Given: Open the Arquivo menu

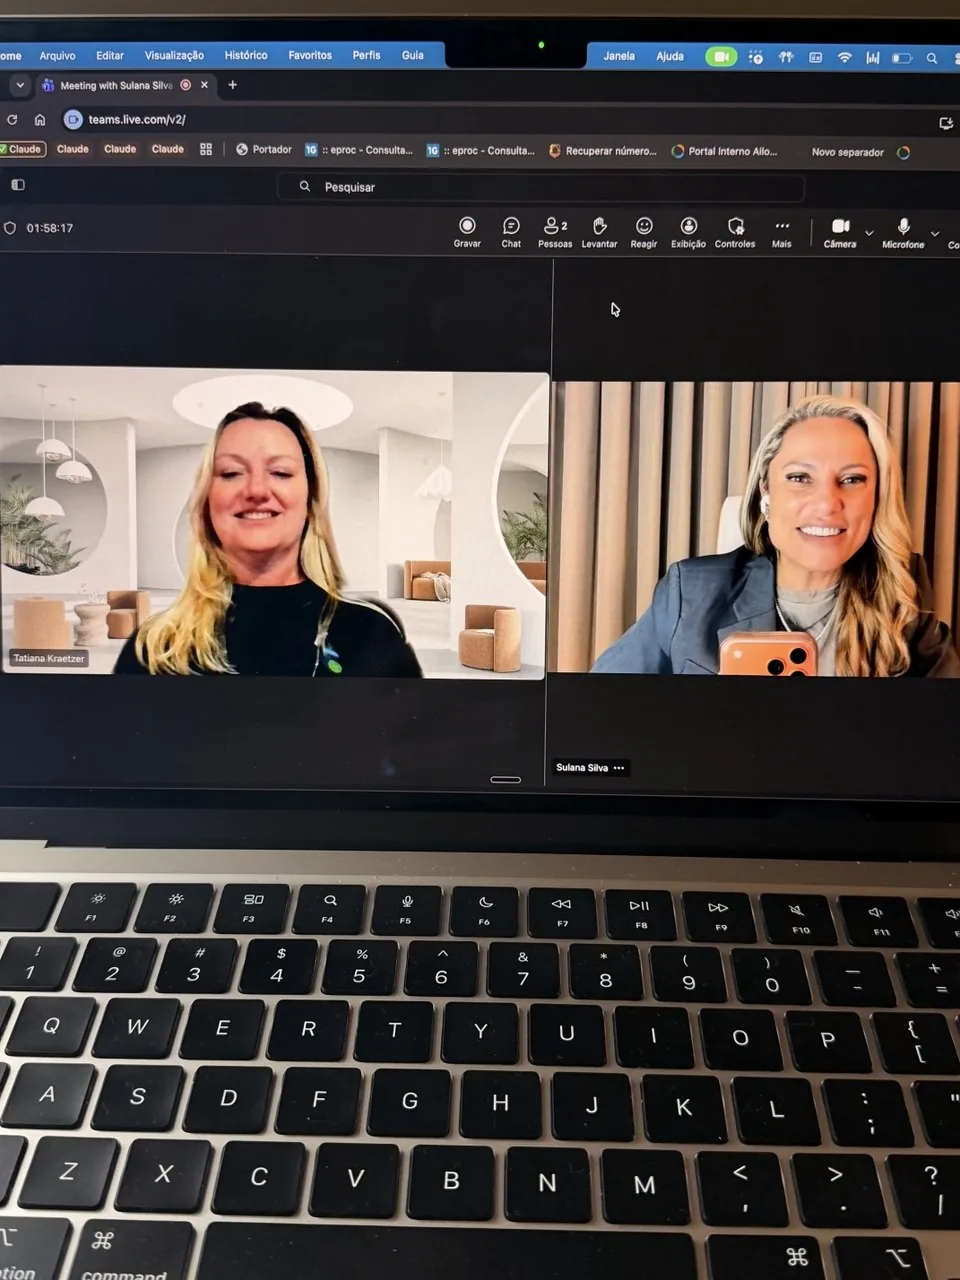Looking at the screenshot, I should pos(57,55).
